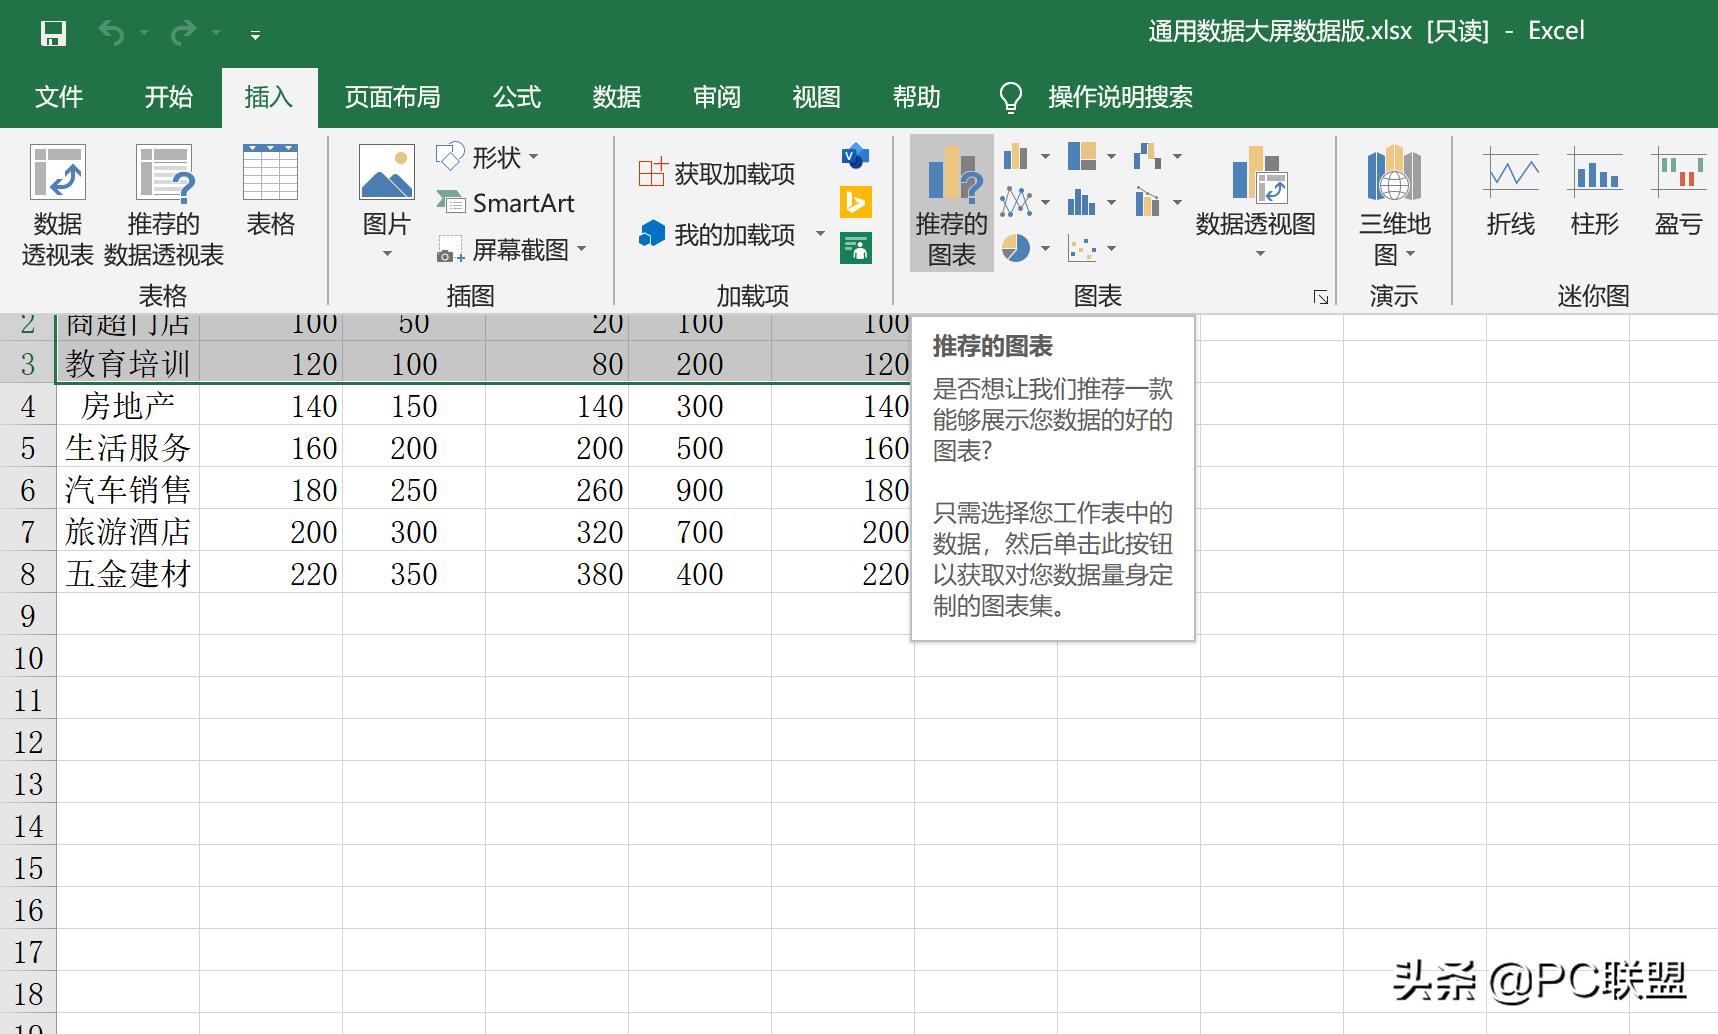
Task: Save the workbook from Quick Access toolbar
Action: pos(54,32)
